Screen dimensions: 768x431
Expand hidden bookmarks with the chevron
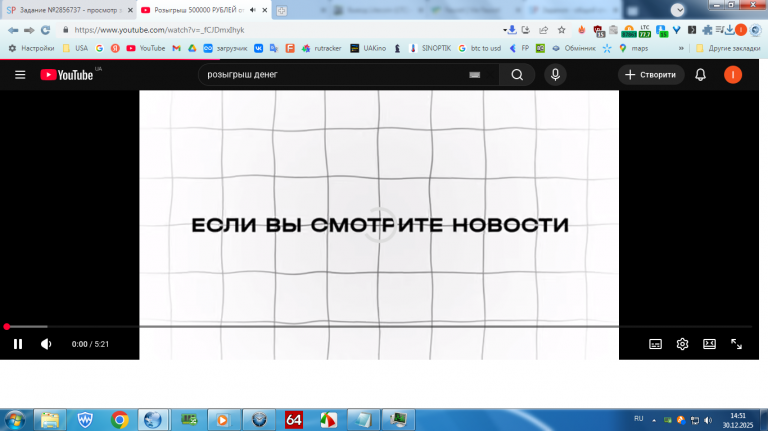click(x=681, y=48)
